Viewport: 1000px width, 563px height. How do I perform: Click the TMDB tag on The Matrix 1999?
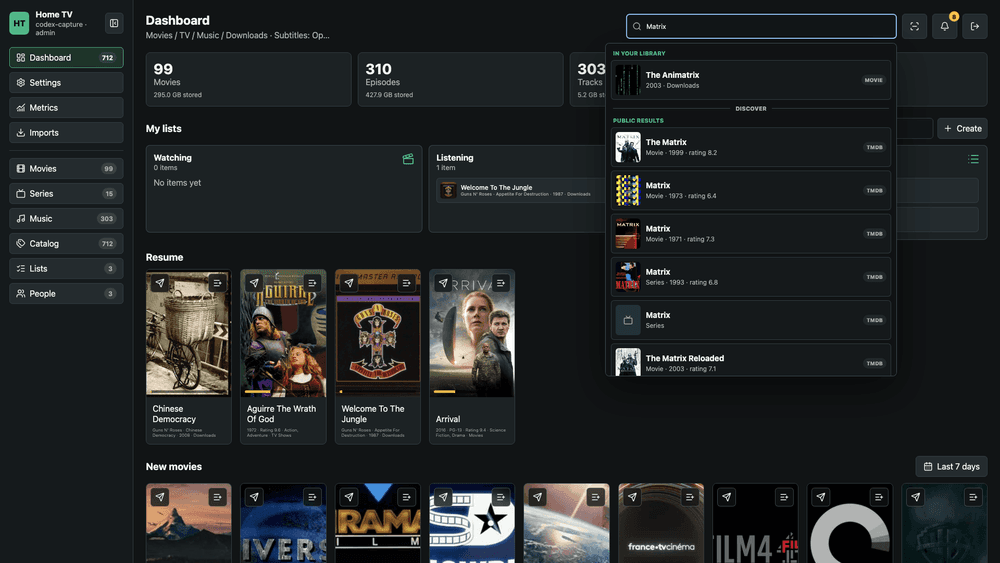[x=874, y=147]
